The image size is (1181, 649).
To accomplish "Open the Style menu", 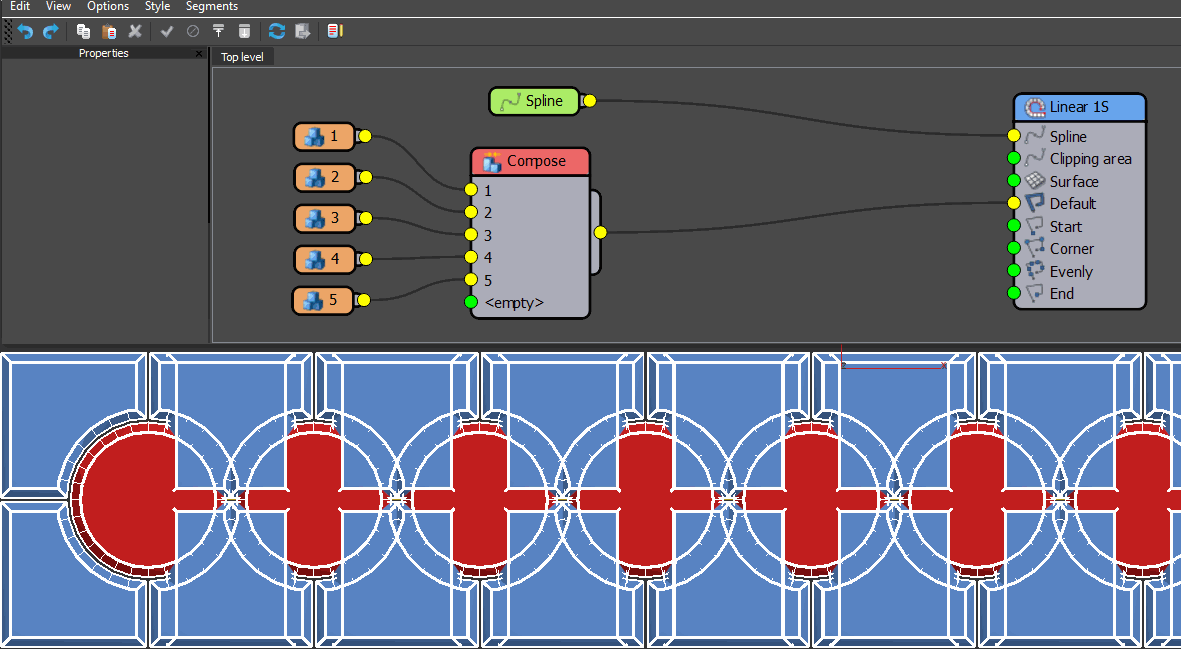I will coord(157,7).
